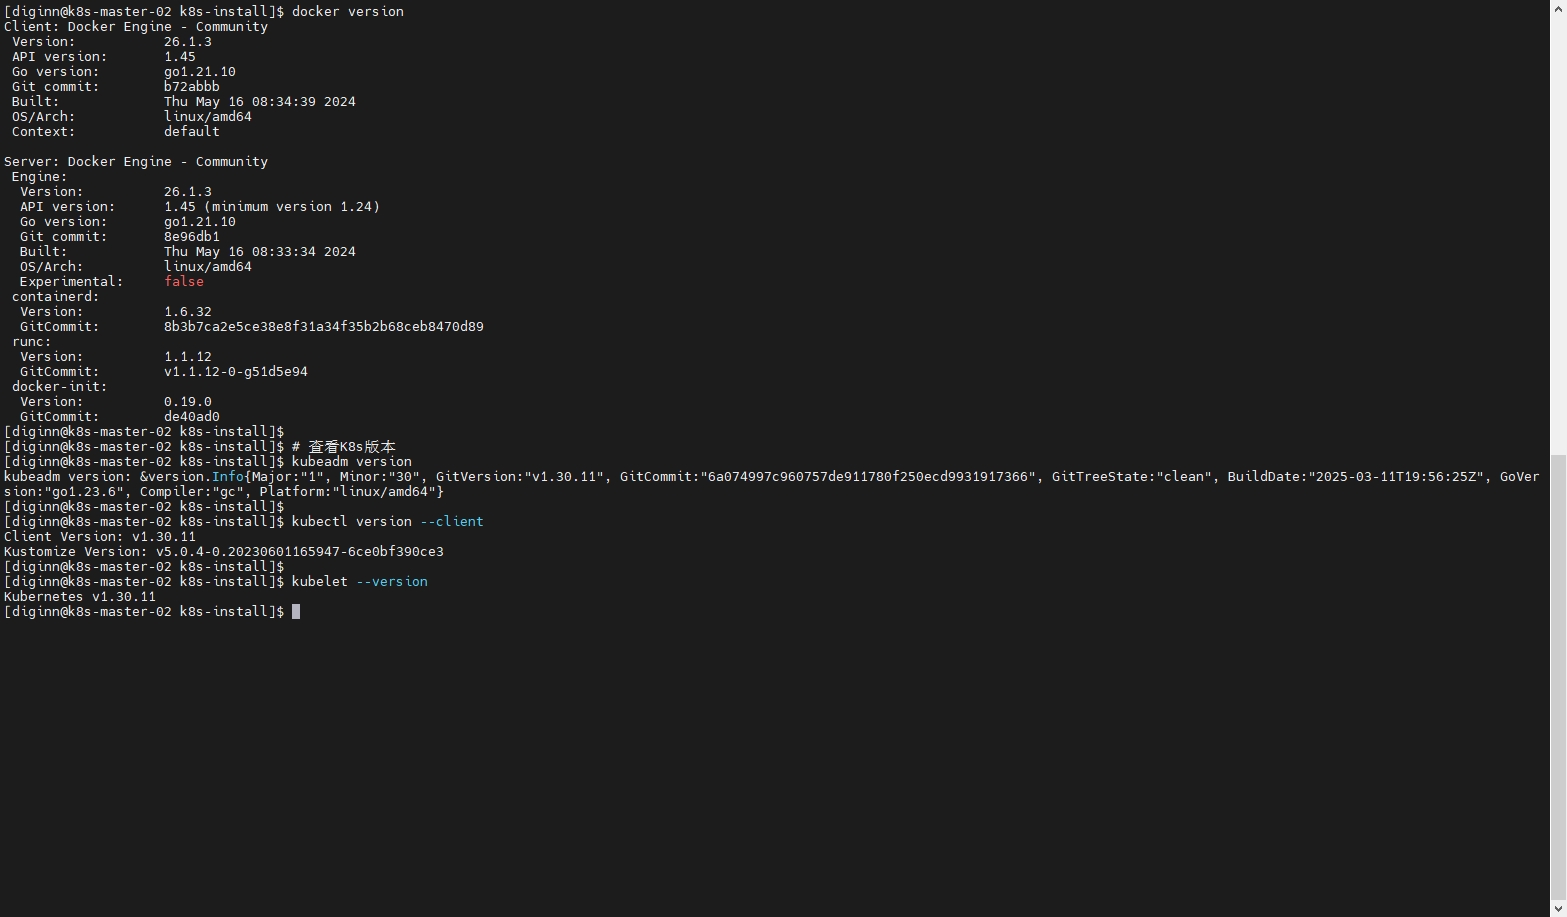Click the Kustomize Version output line
Image resolution: width=1567 pixels, height=917 pixels.
(223, 552)
